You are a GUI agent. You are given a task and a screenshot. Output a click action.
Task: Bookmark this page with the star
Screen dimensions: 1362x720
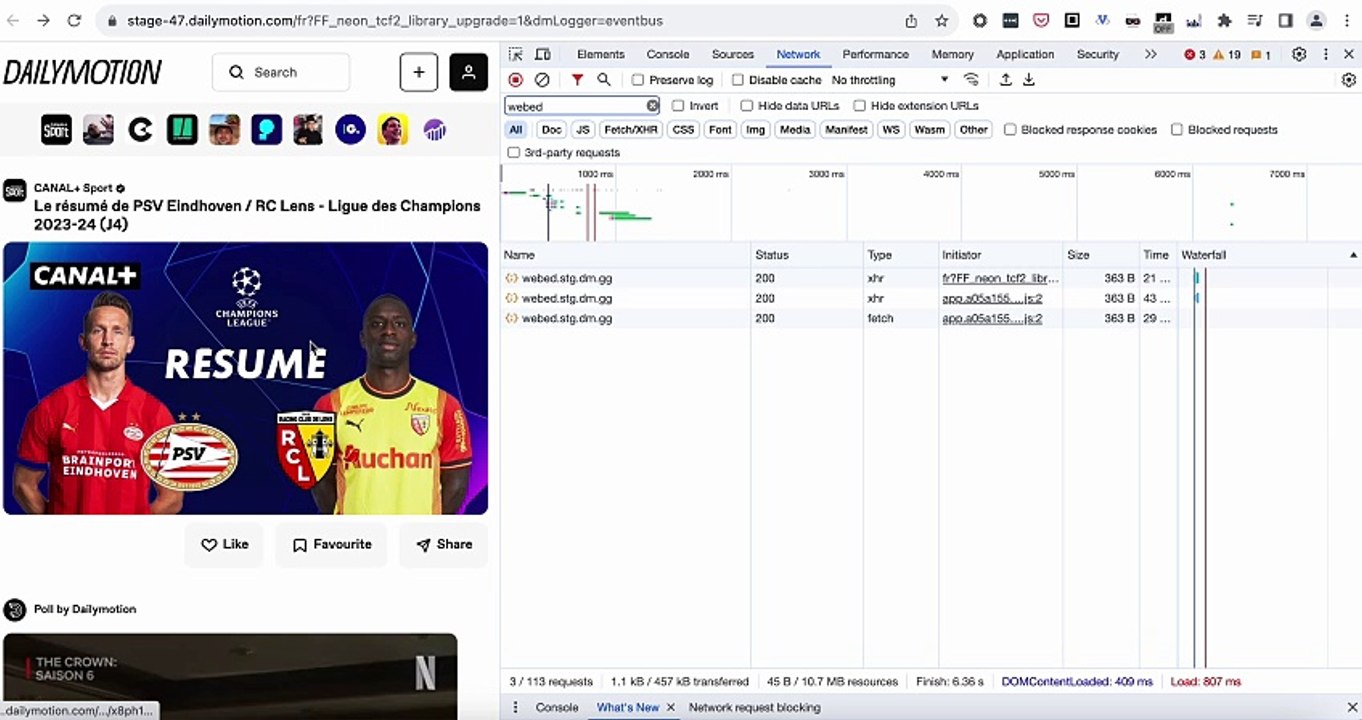tap(941, 20)
